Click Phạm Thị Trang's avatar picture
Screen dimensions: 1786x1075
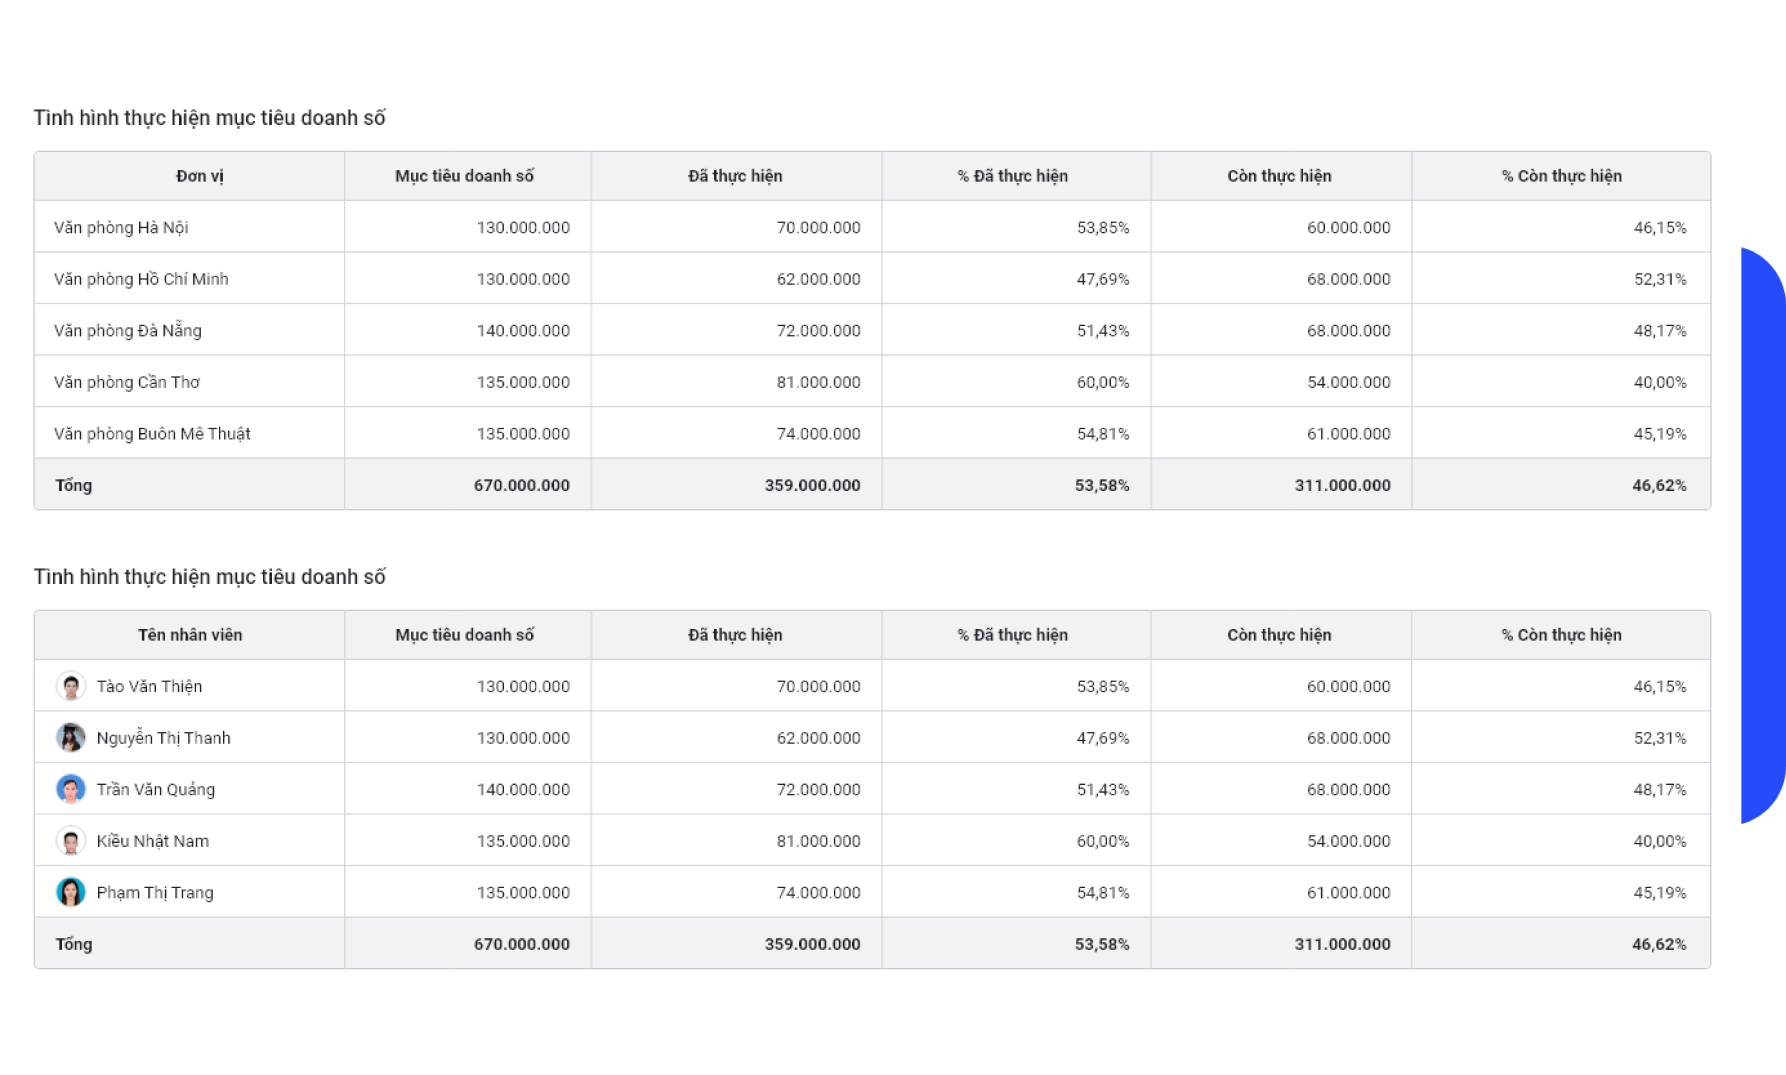[x=70, y=893]
